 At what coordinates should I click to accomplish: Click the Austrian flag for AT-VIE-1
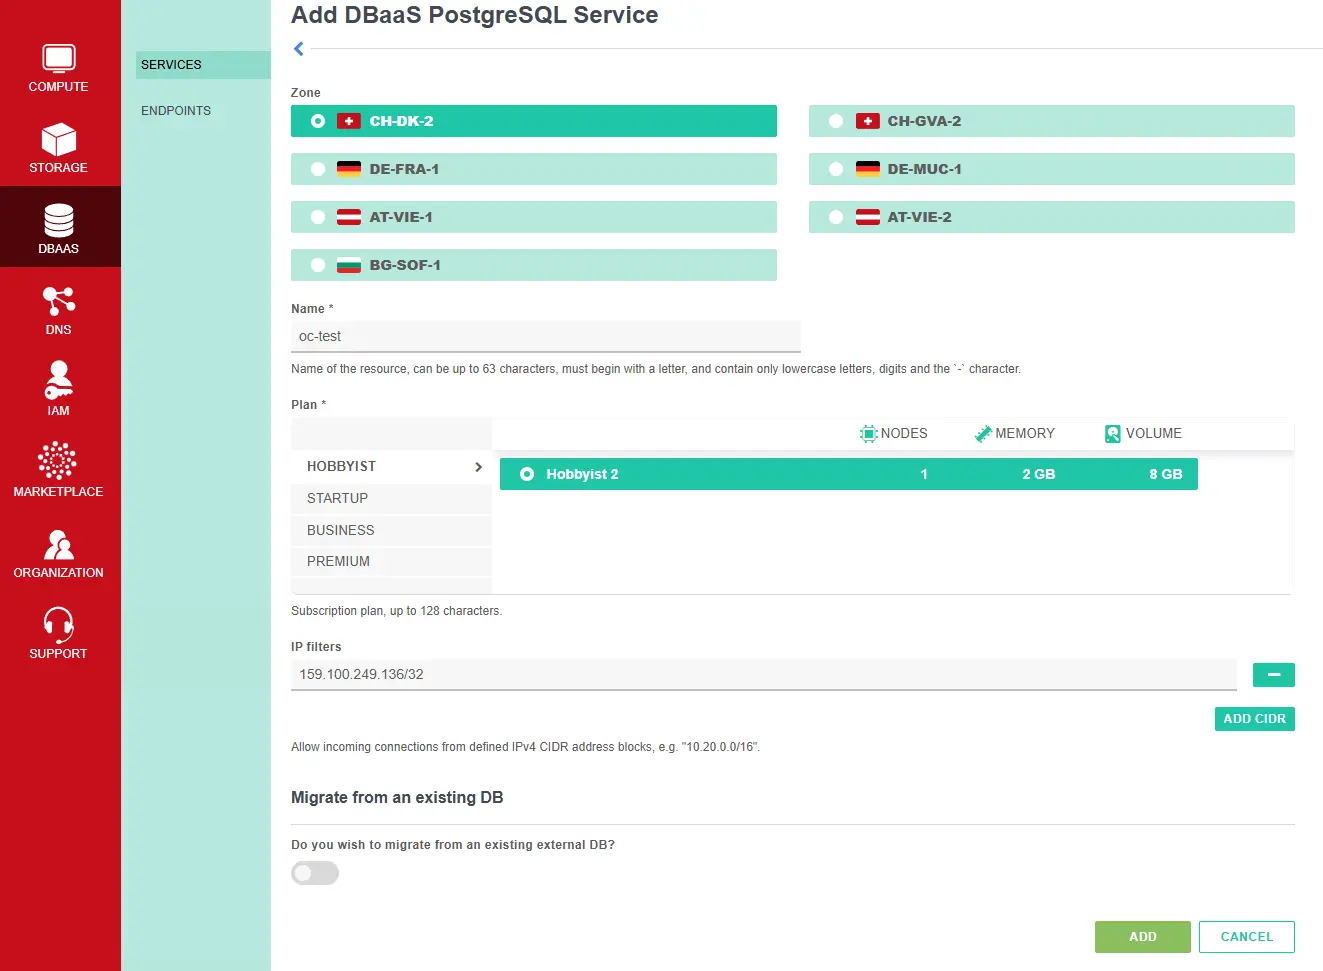pyautogui.click(x=349, y=217)
